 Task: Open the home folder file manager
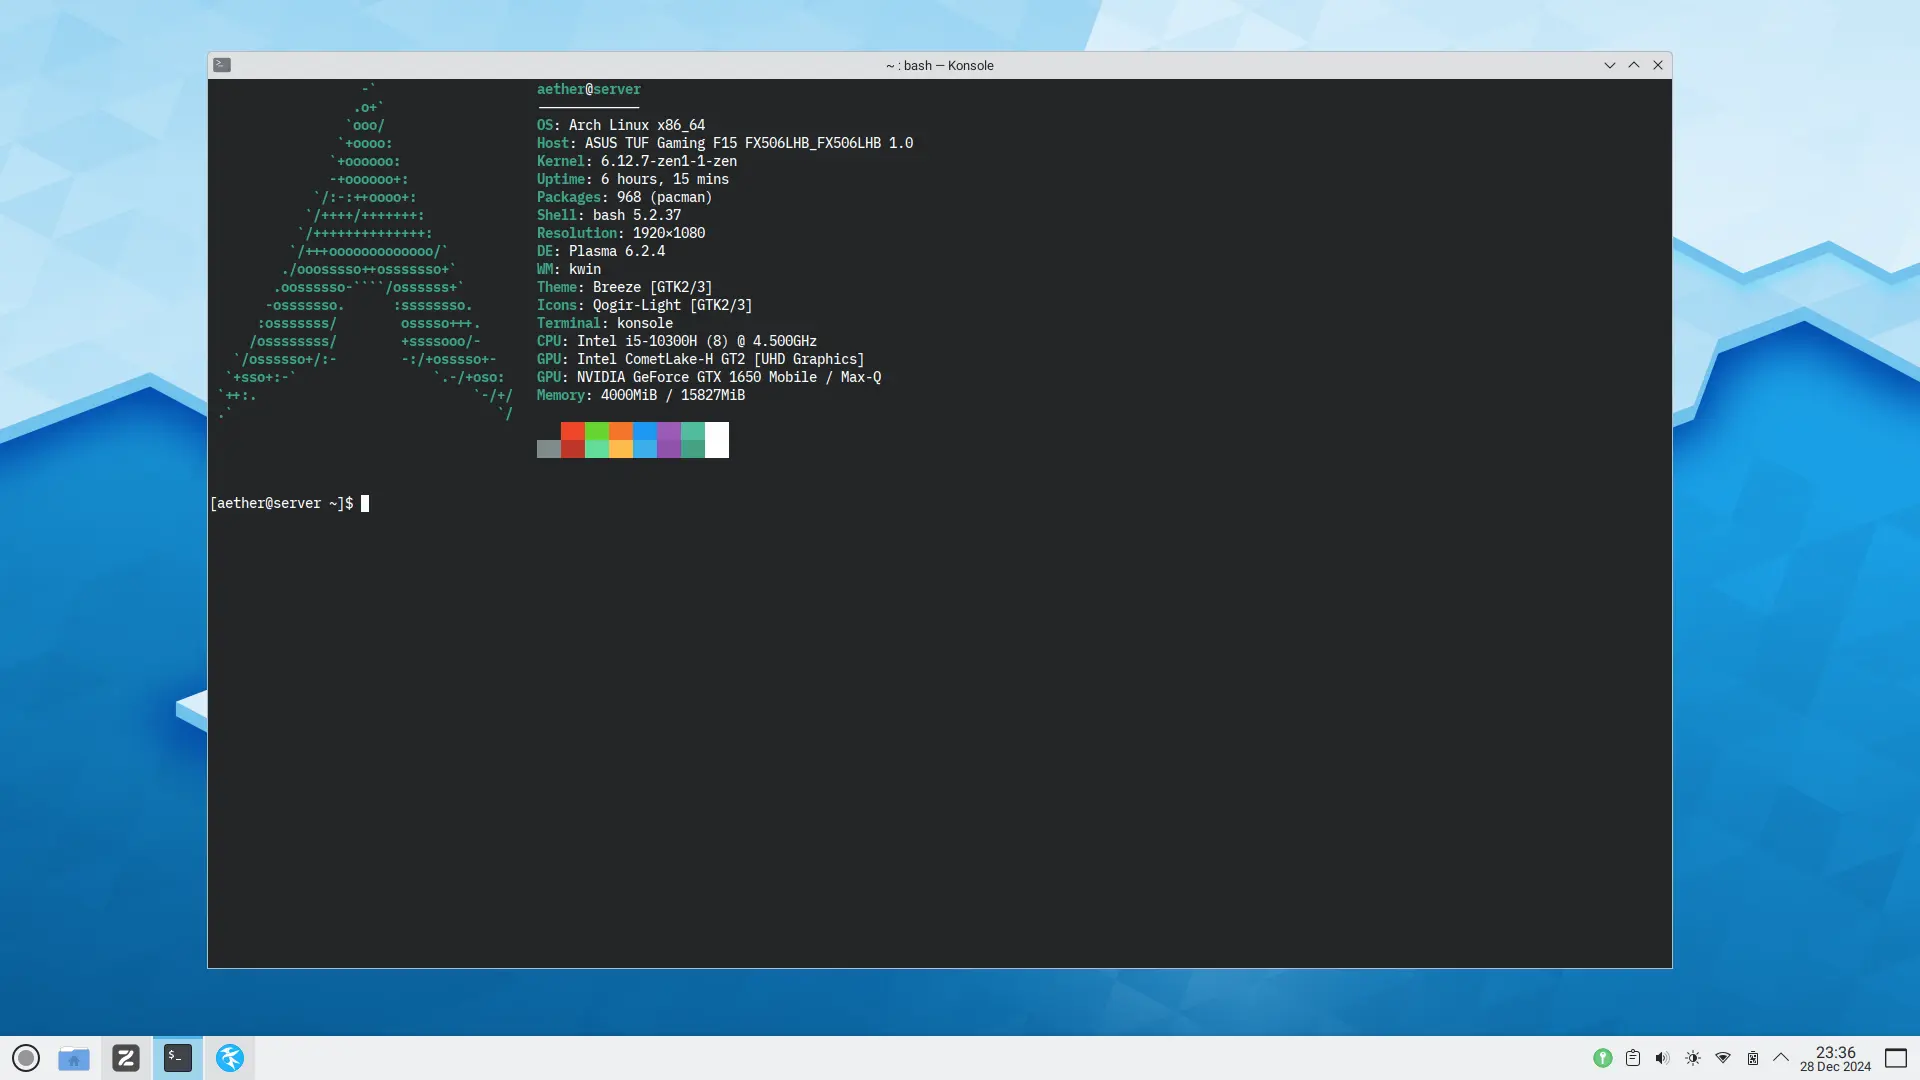pyautogui.click(x=74, y=1058)
